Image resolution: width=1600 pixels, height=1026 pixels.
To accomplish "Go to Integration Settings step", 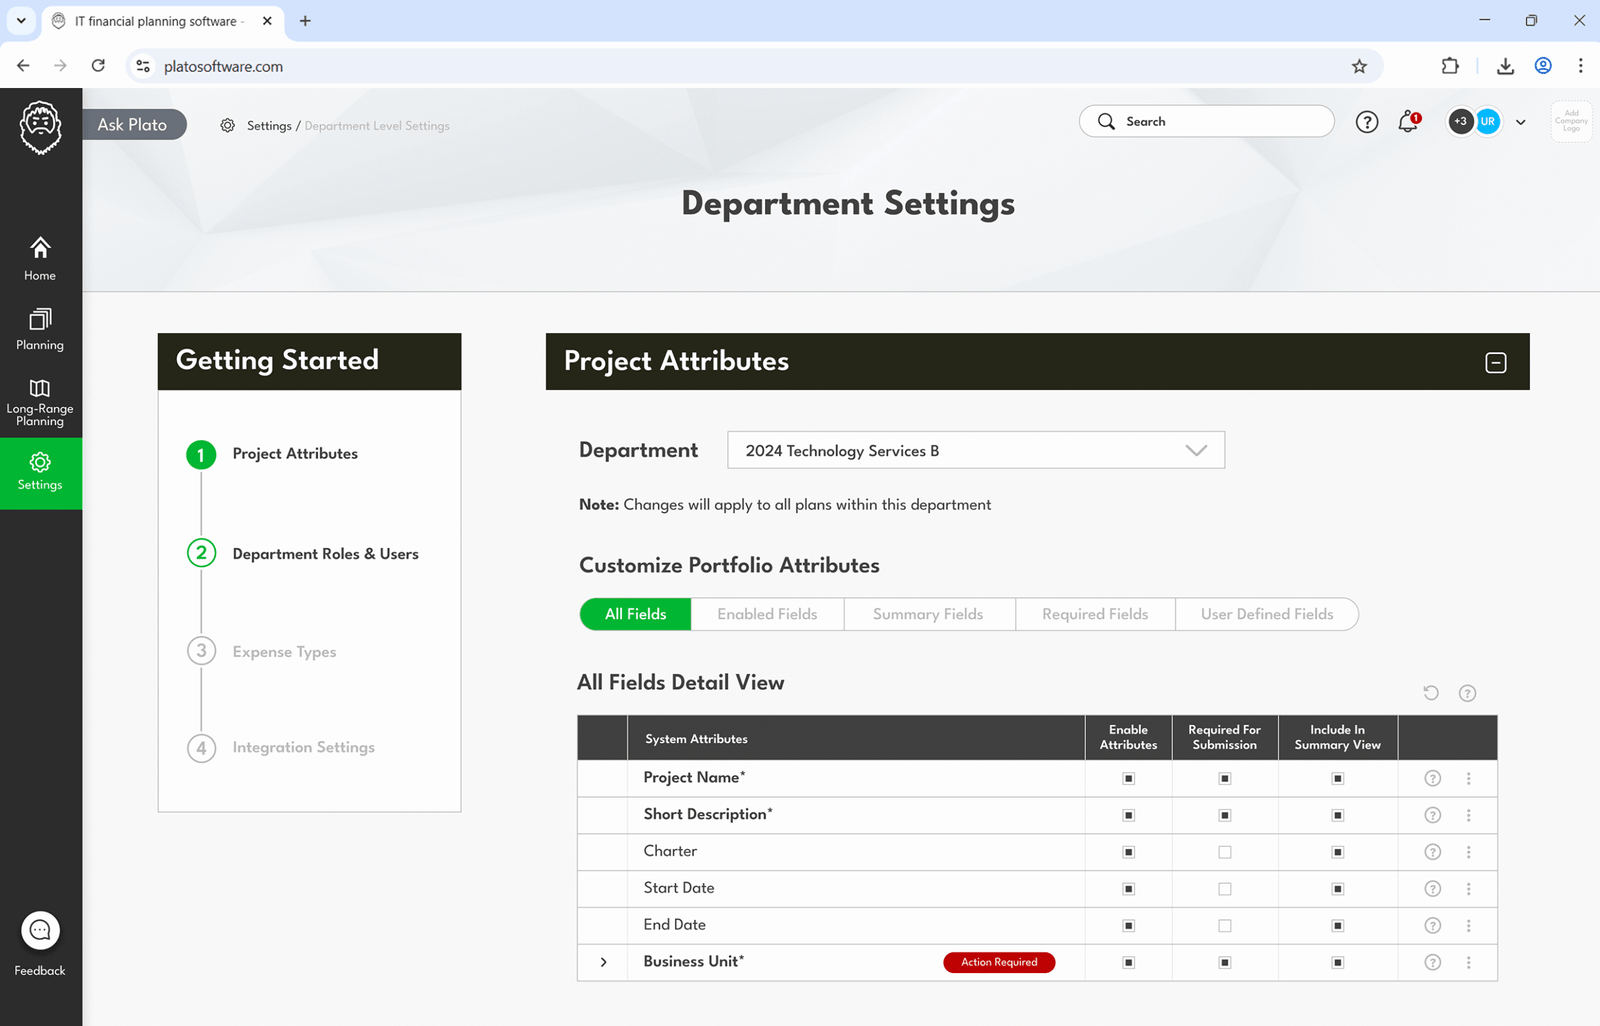I will (281, 748).
